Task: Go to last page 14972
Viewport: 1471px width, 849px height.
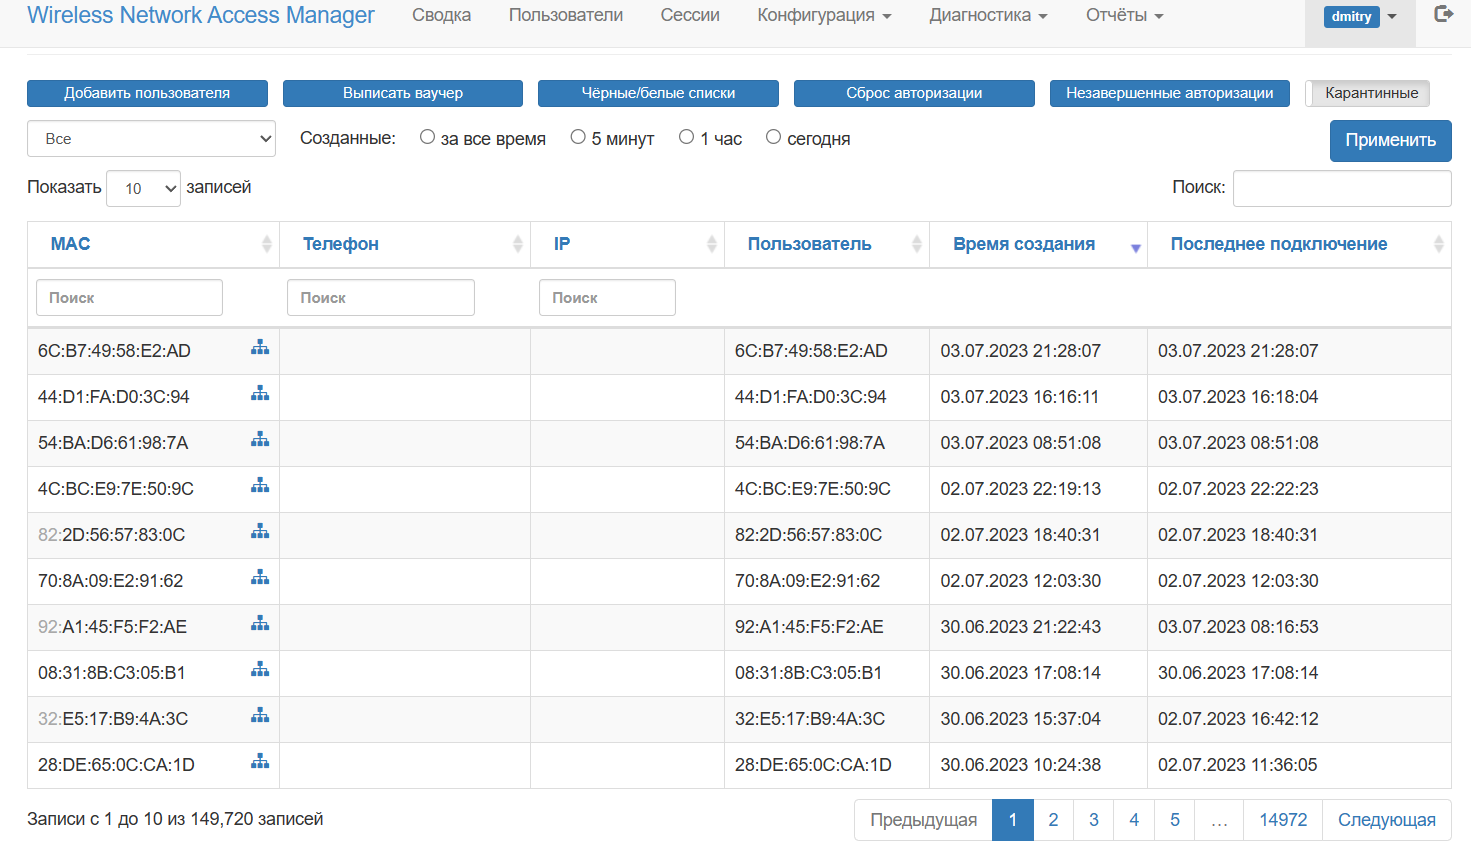Action: point(1283,820)
